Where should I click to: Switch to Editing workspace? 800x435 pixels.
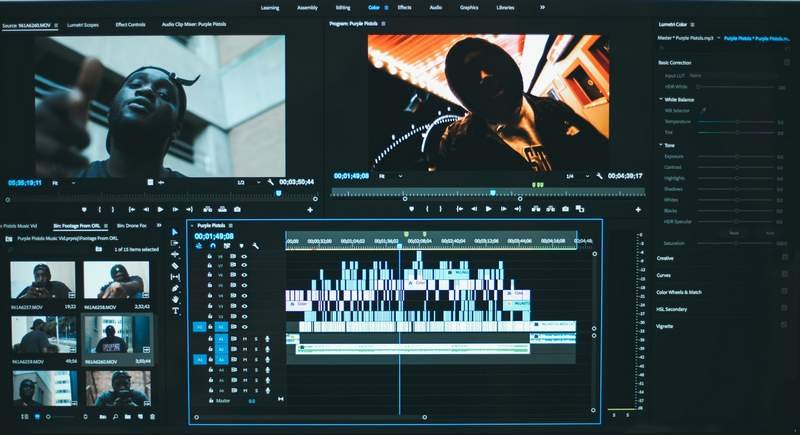pyautogui.click(x=343, y=8)
